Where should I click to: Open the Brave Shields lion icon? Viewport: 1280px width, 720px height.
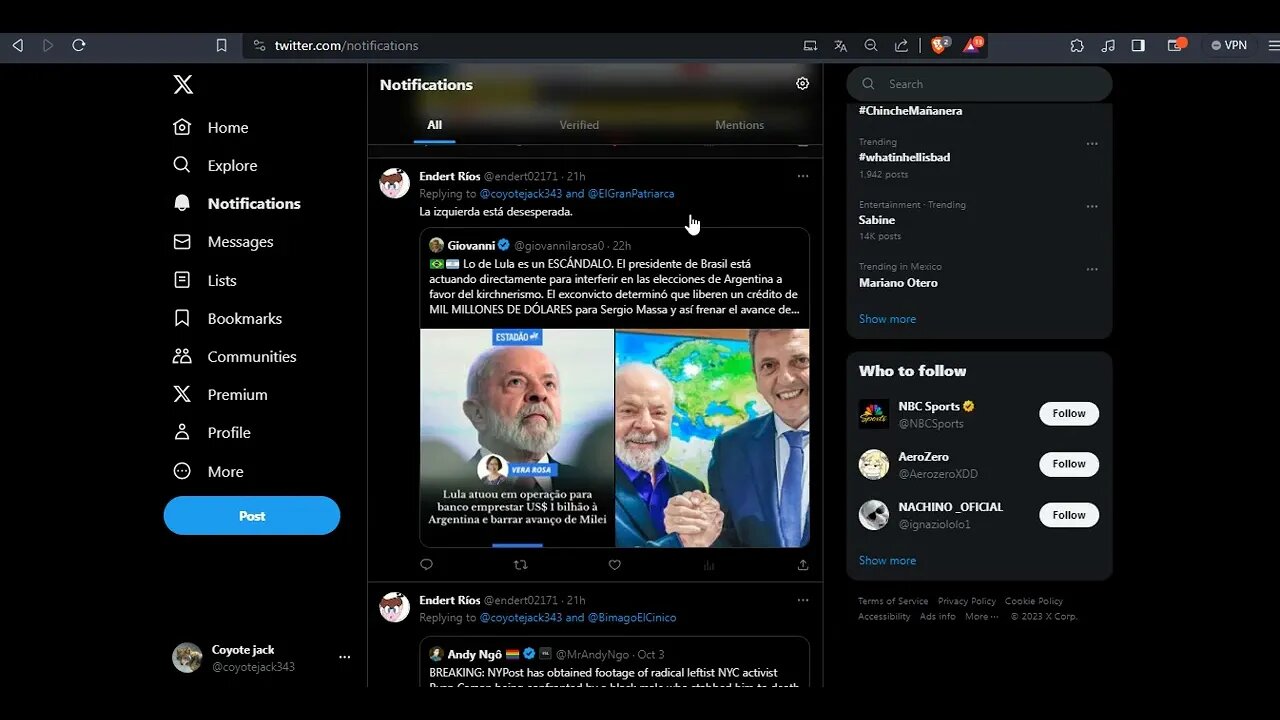coord(940,45)
